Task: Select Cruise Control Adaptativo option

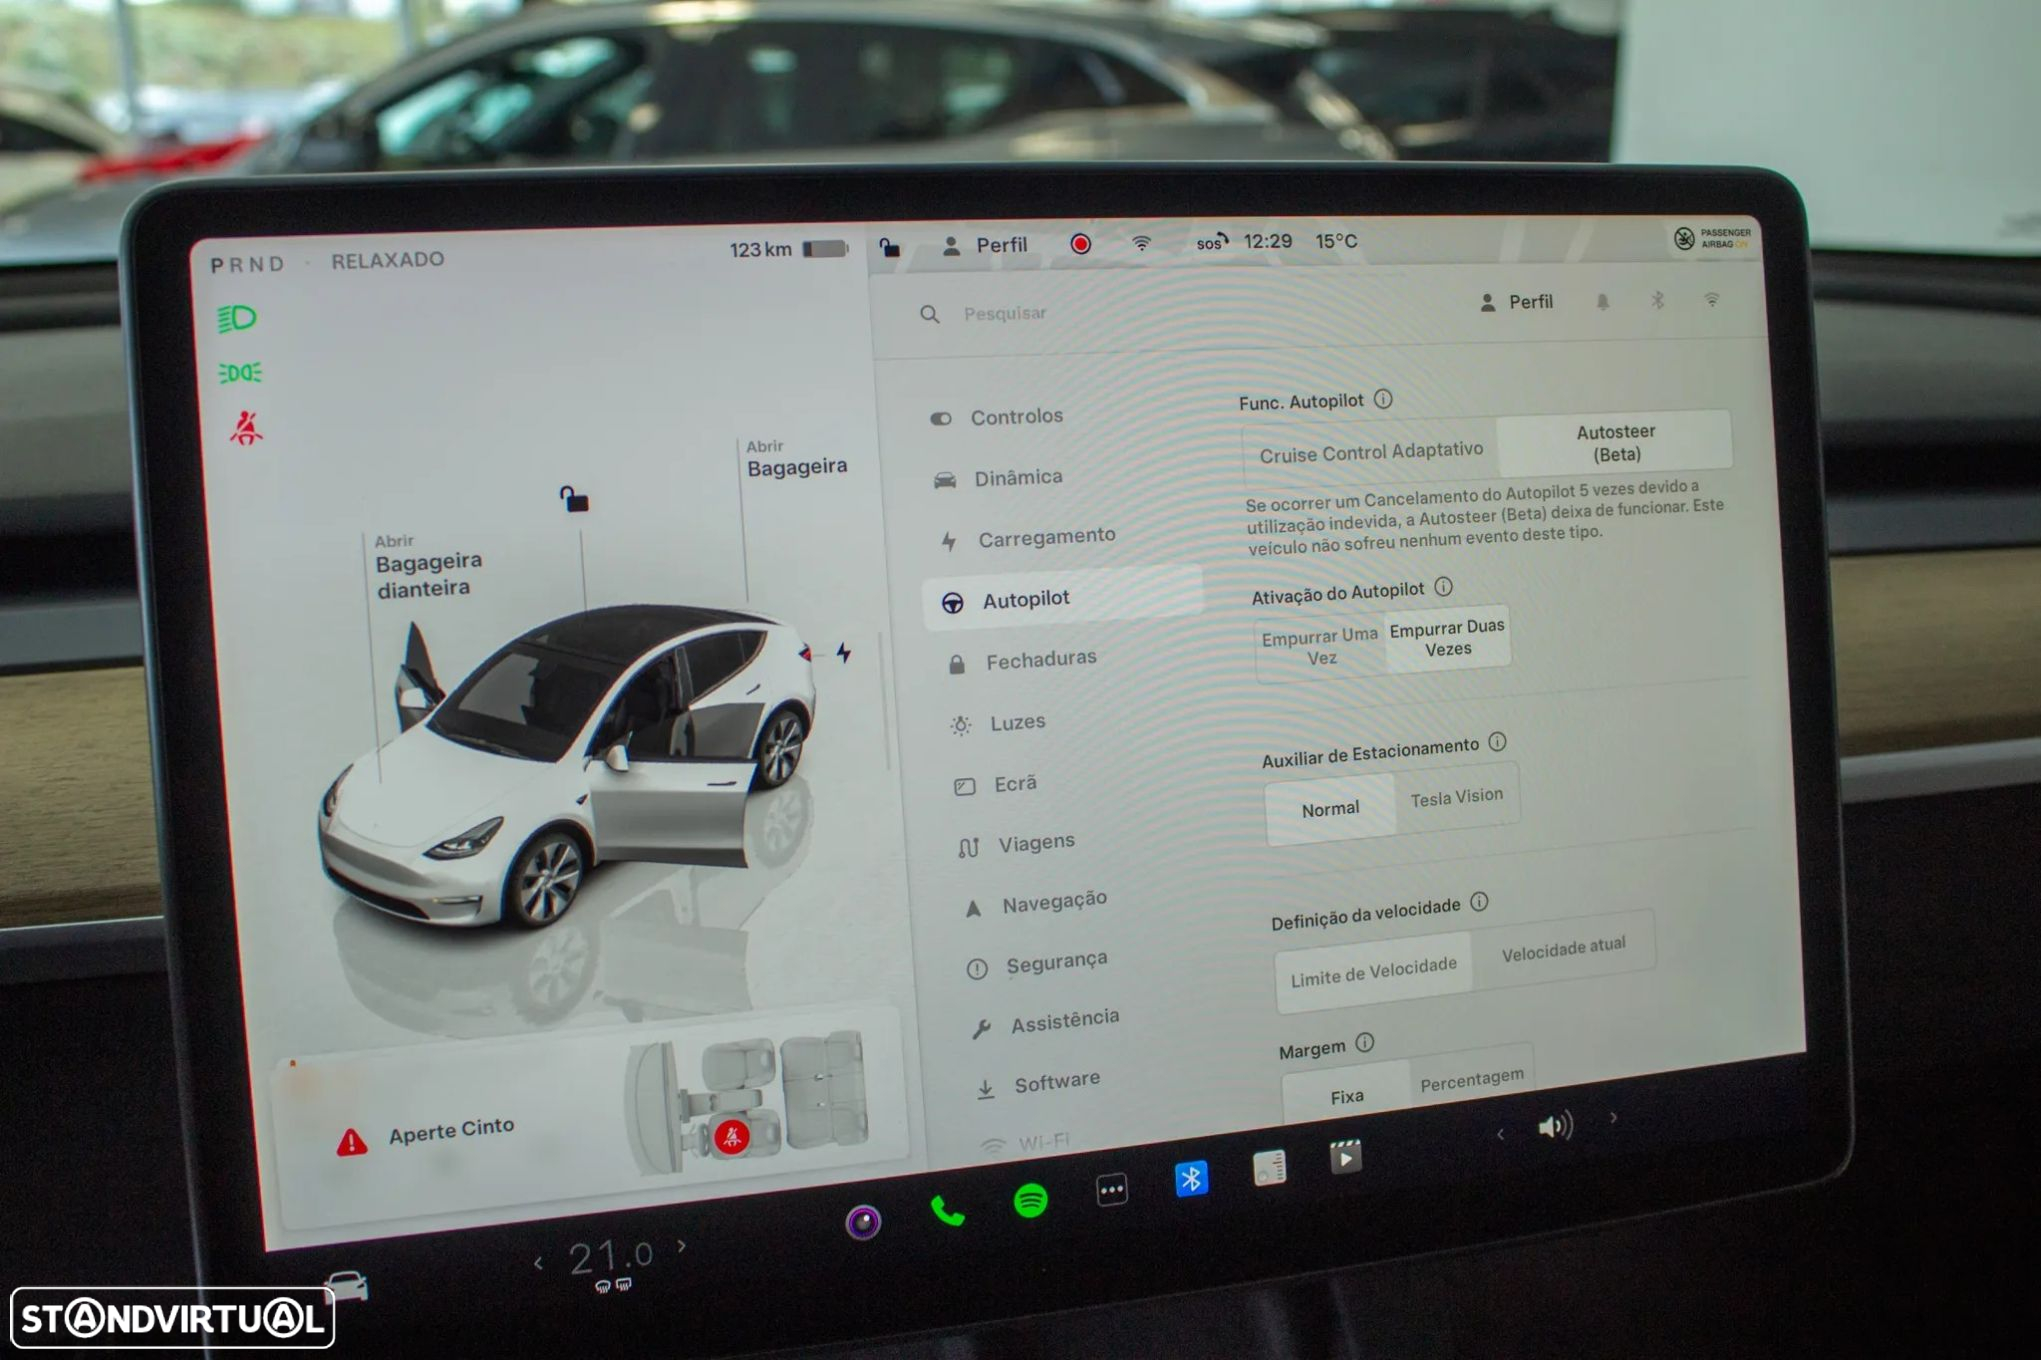Action: click(1371, 452)
